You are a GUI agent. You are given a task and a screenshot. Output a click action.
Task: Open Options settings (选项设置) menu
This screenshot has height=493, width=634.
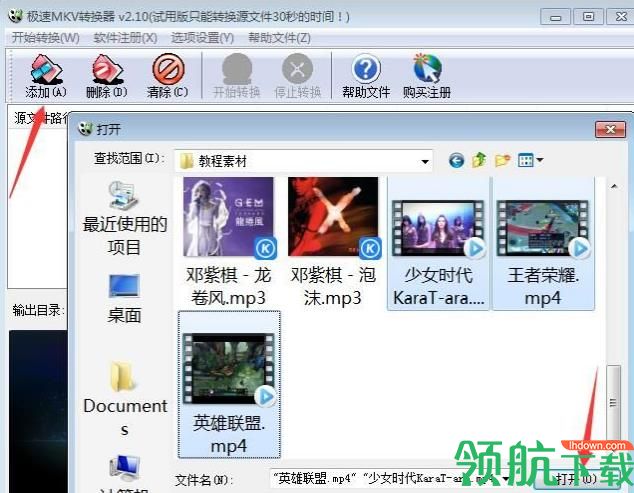203,38
